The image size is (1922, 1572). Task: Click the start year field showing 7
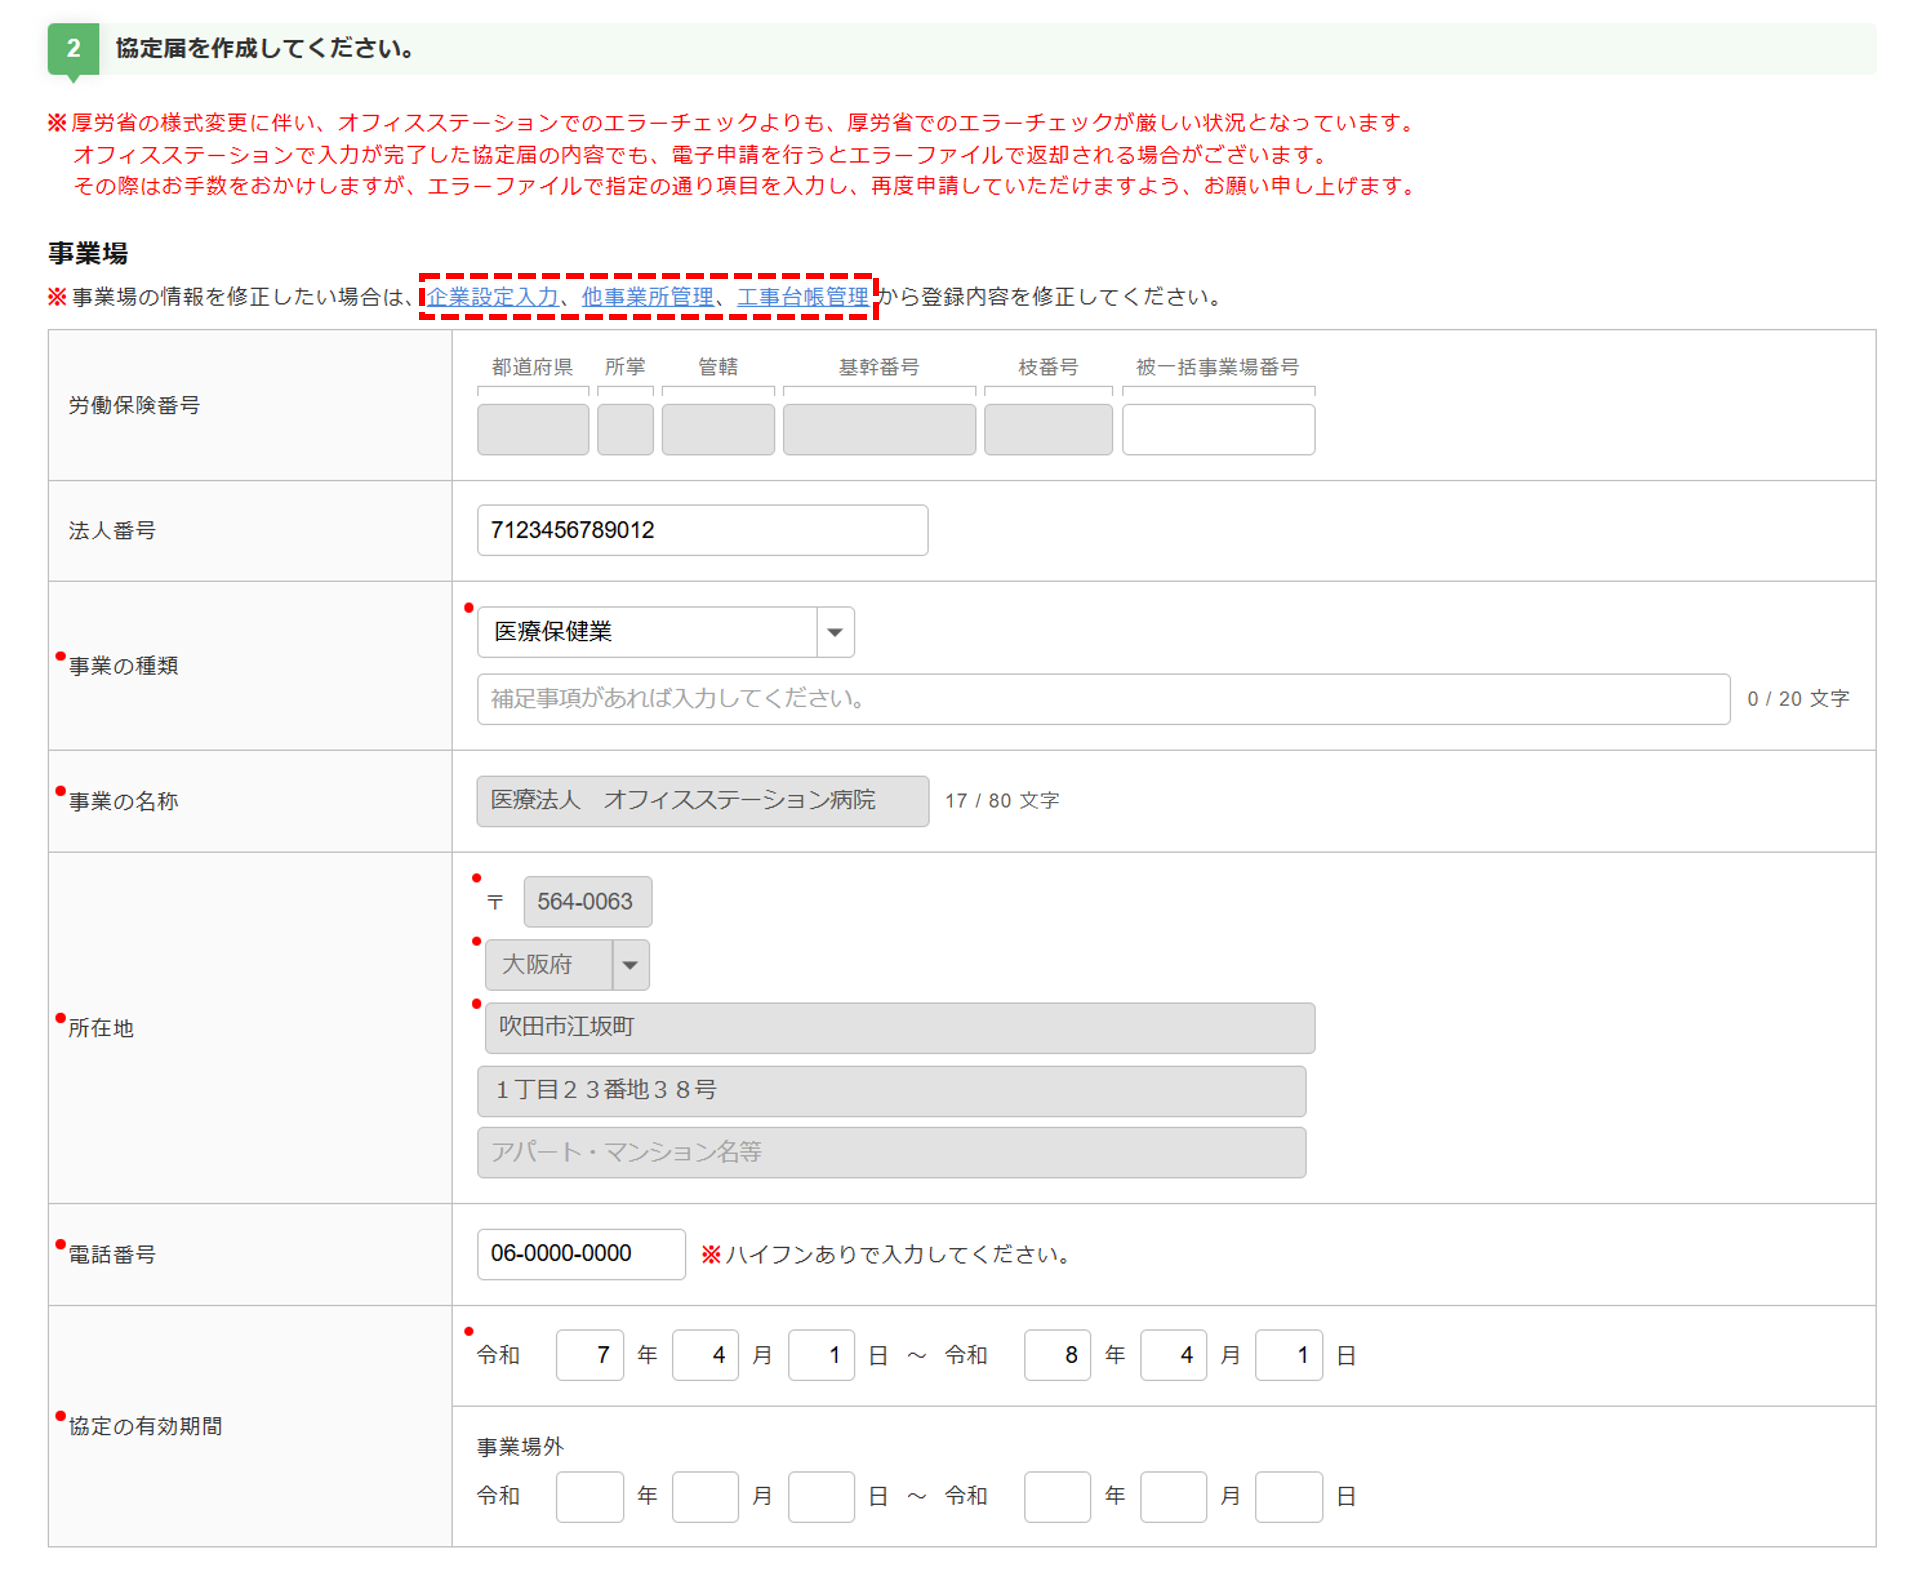pyautogui.click(x=589, y=1355)
